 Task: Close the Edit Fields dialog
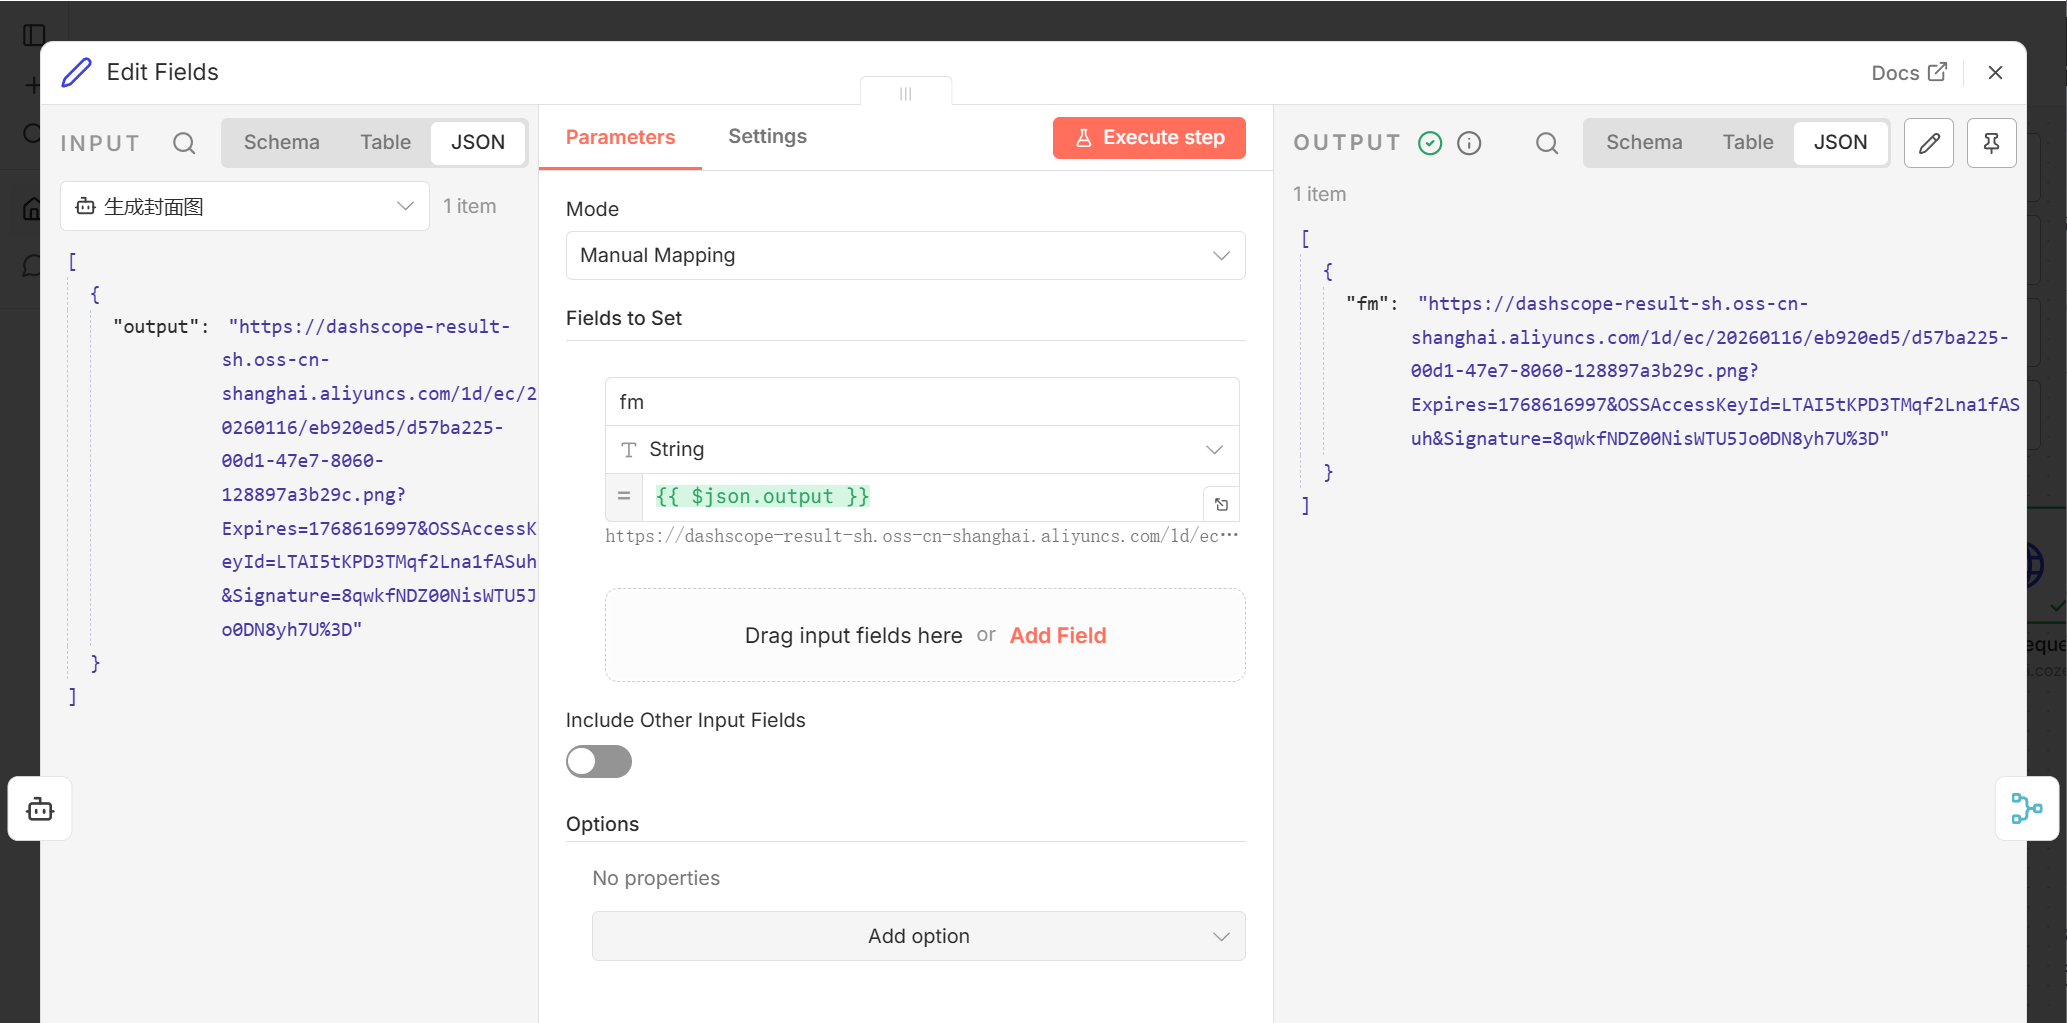(1995, 72)
